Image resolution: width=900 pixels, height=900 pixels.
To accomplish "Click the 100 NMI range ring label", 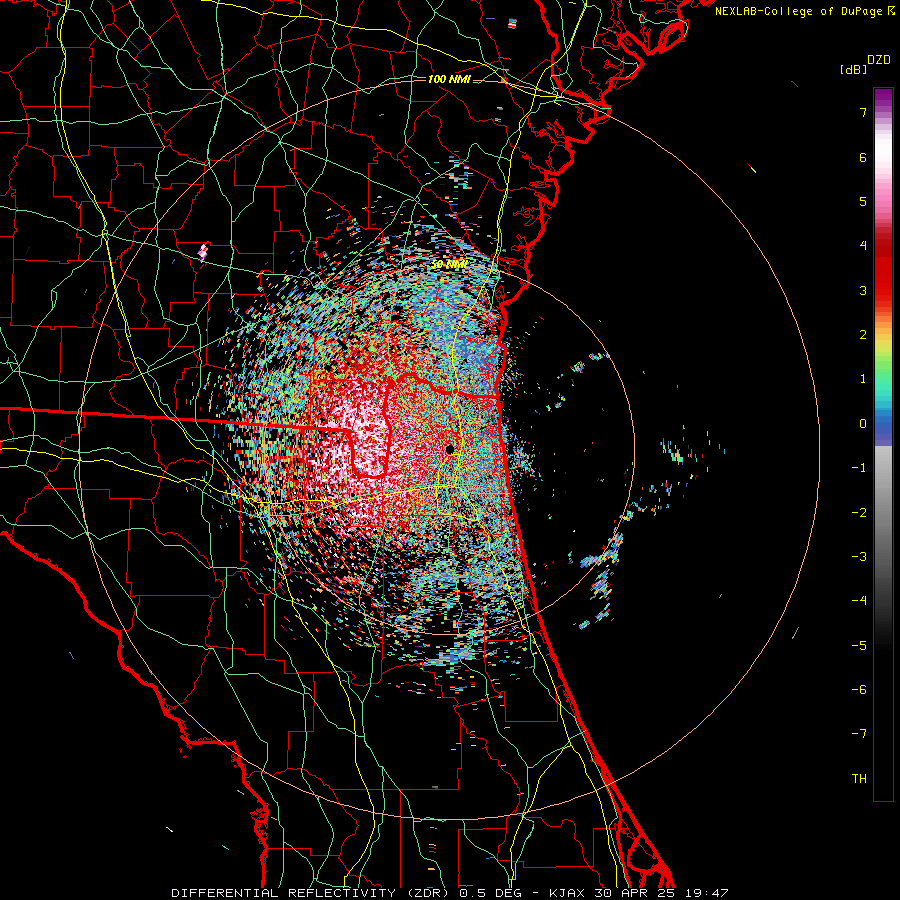I will (x=449, y=79).
